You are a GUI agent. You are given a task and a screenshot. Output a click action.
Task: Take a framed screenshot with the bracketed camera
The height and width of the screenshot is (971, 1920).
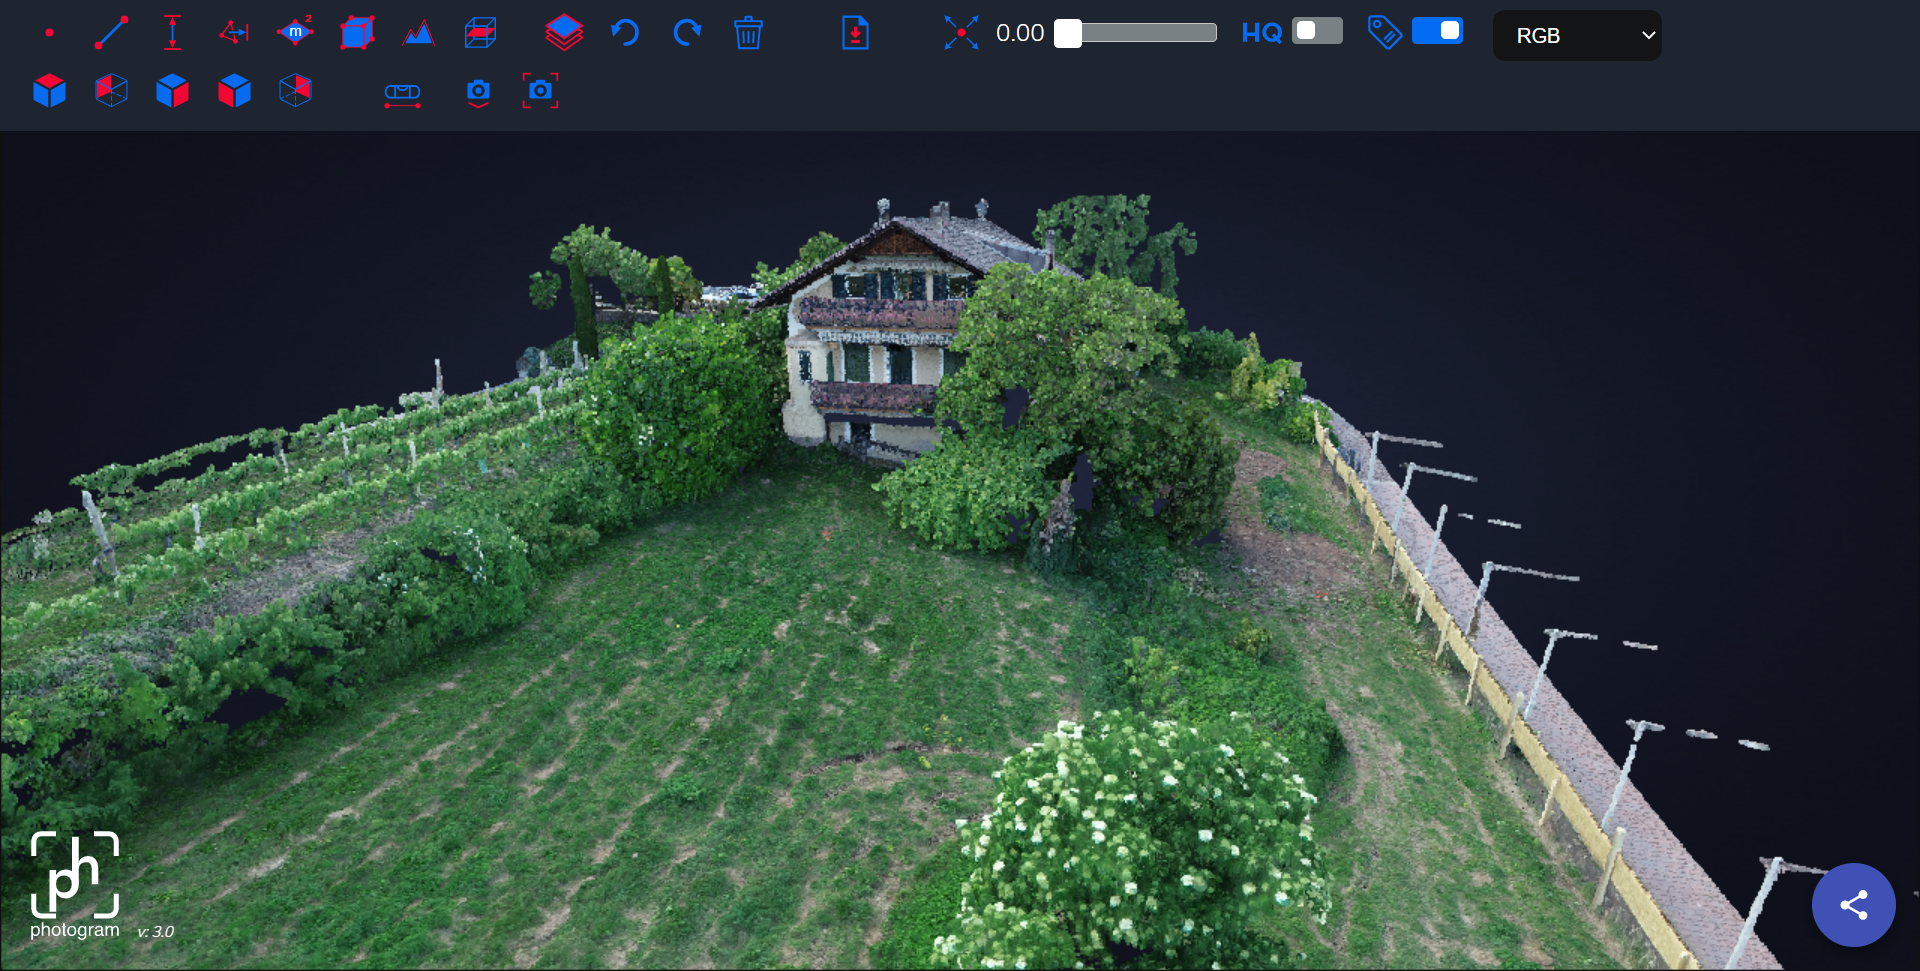pyautogui.click(x=540, y=91)
